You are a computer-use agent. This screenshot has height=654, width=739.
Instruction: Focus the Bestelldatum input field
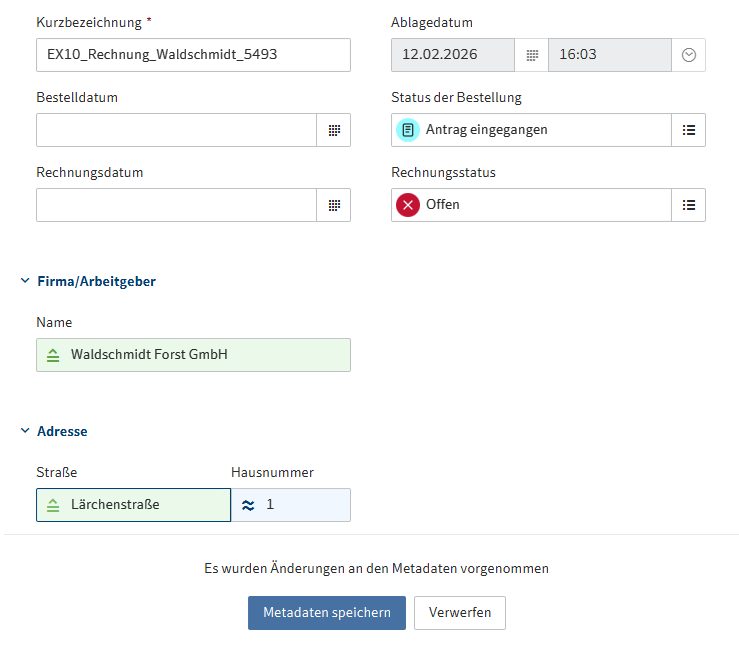tap(176, 130)
